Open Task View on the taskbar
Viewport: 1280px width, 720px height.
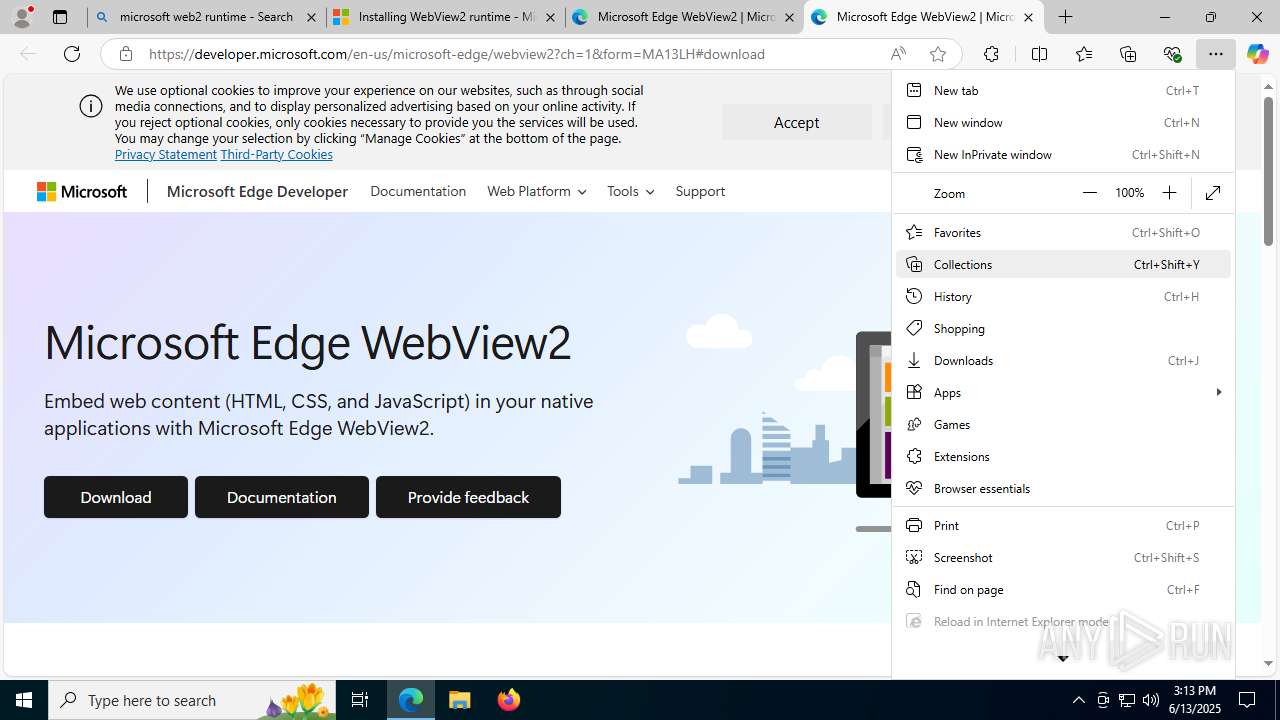point(360,700)
